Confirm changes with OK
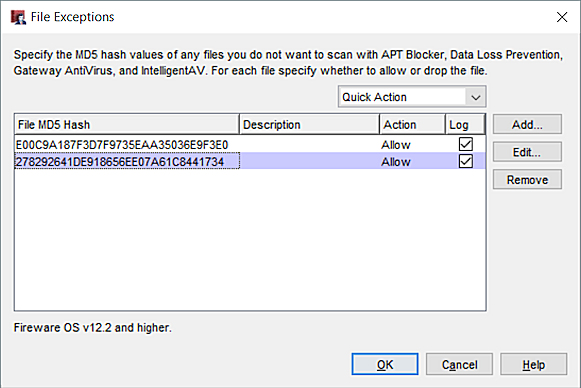This screenshot has width=581, height=388. (x=385, y=365)
